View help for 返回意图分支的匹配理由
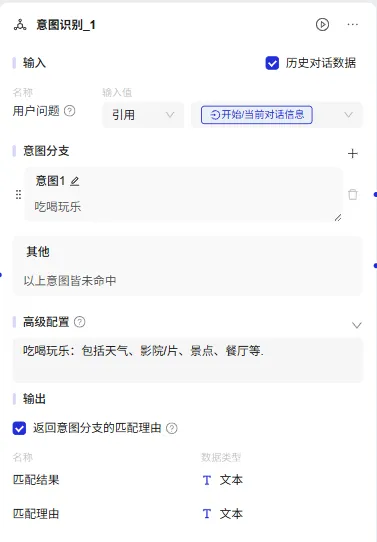This screenshot has width=377, height=542. click(x=172, y=428)
